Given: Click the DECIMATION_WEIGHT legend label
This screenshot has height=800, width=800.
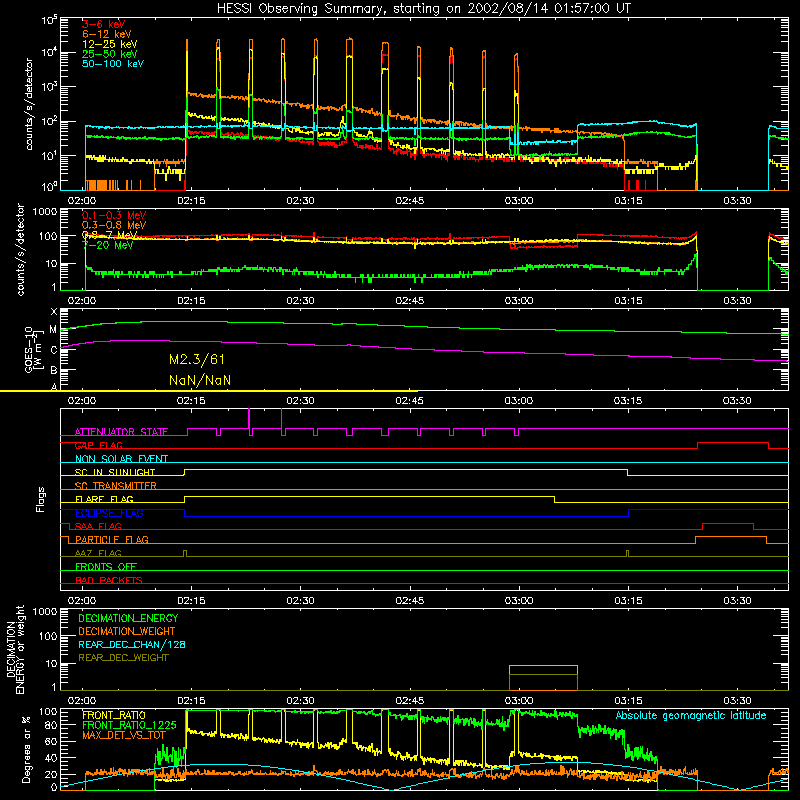Looking at the screenshot, I should point(127,632).
